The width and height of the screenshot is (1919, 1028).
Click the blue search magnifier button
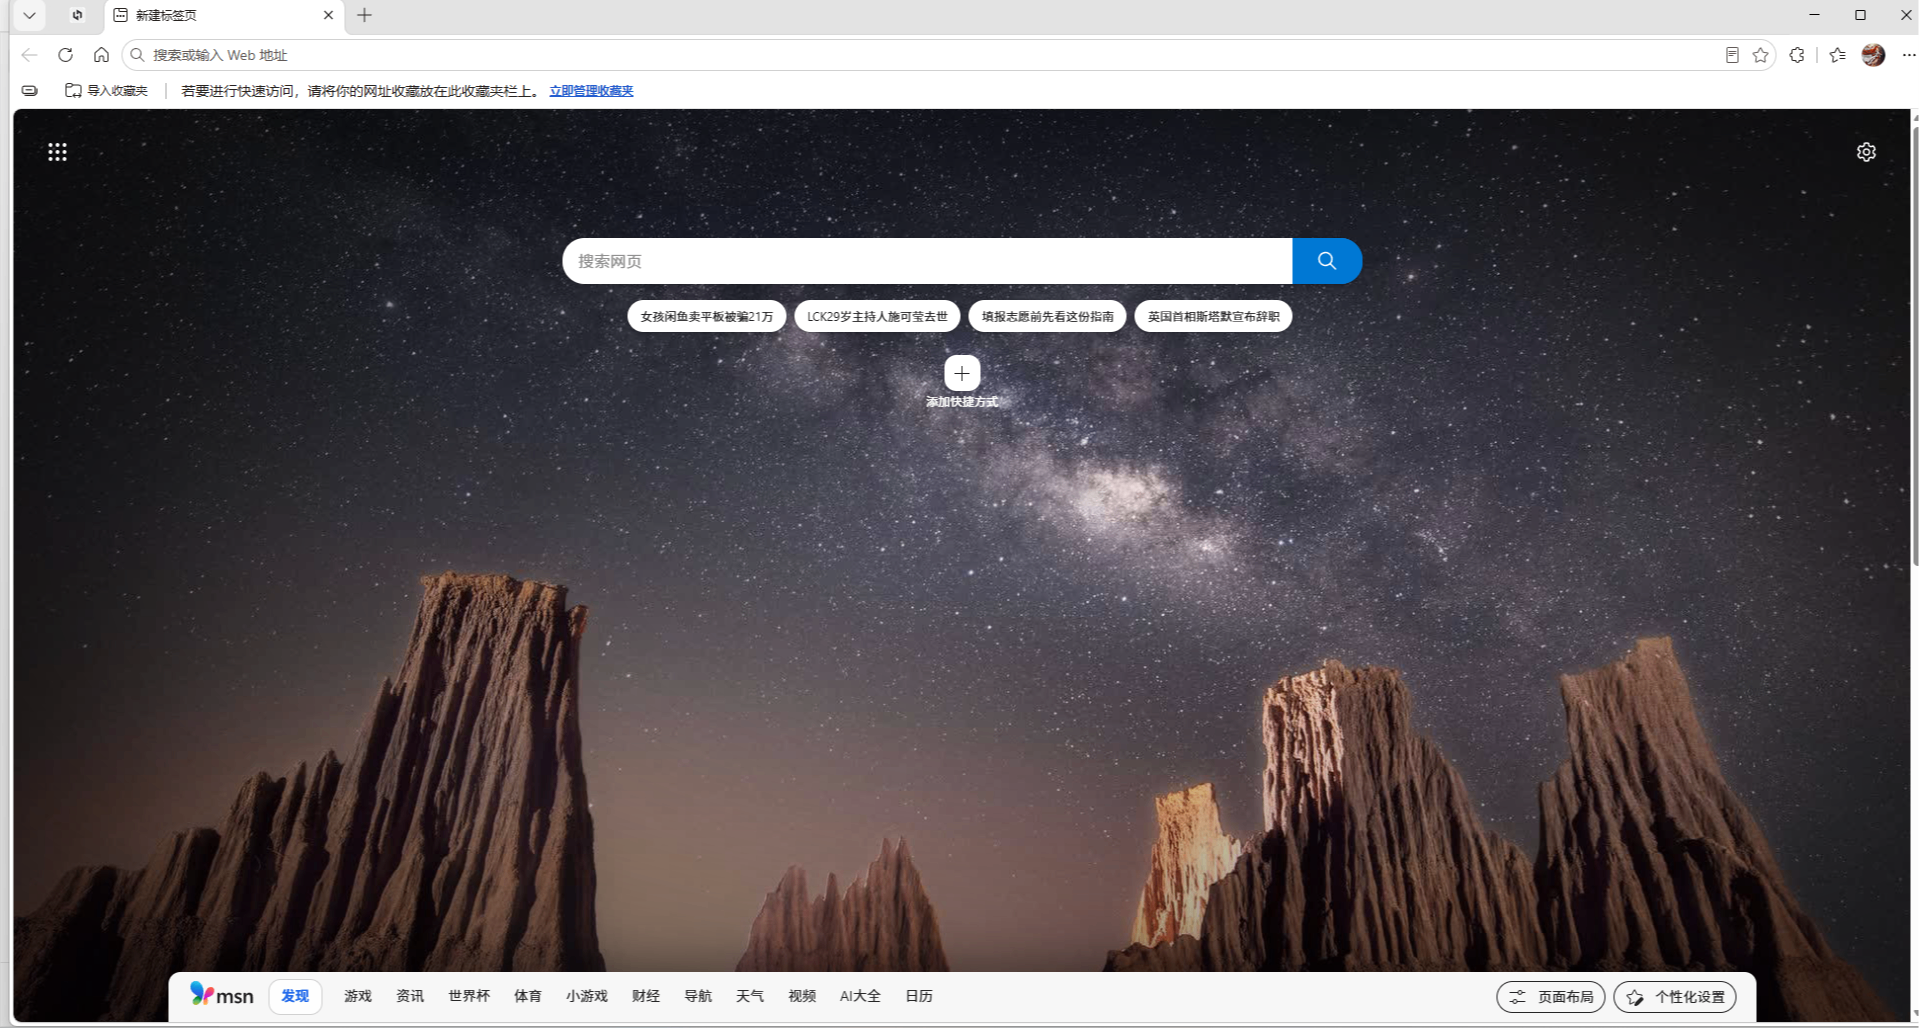click(x=1327, y=261)
